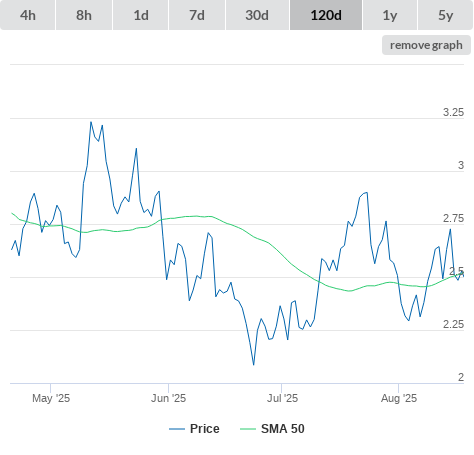Image resolution: width=474 pixels, height=455 pixels.
Task: Choose the 1d time range tab
Action: click(141, 15)
